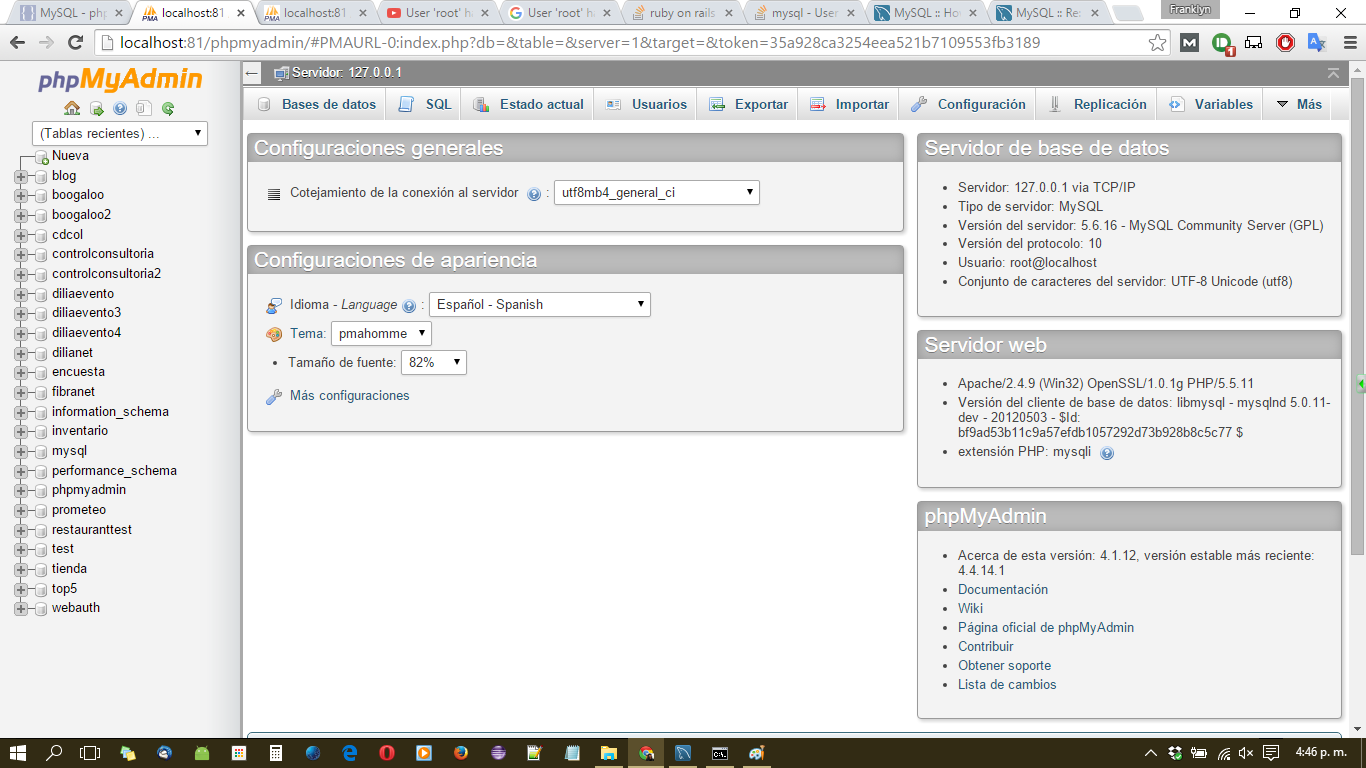Select the controlconsultoria database

tap(103, 254)
